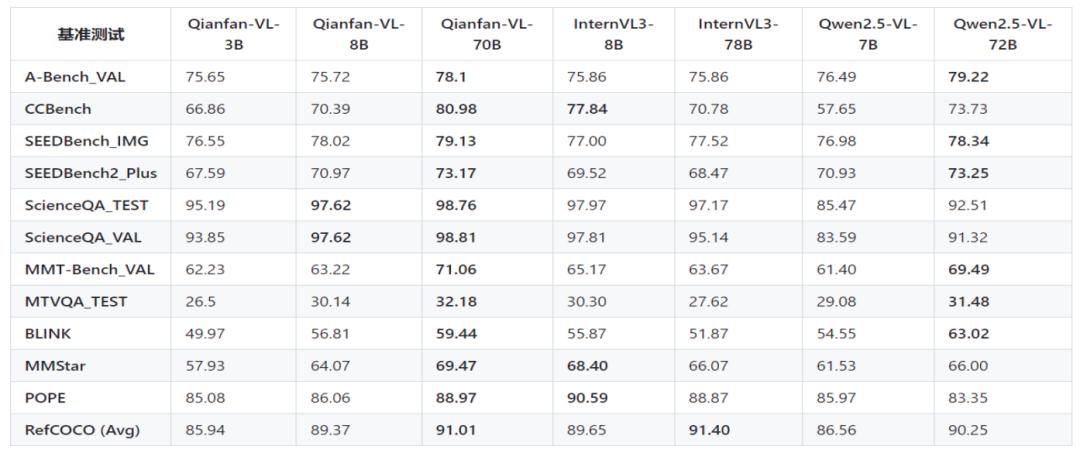Click the 80.98 score in CCBench row
1080x453 pixels.
coord(456,109)
